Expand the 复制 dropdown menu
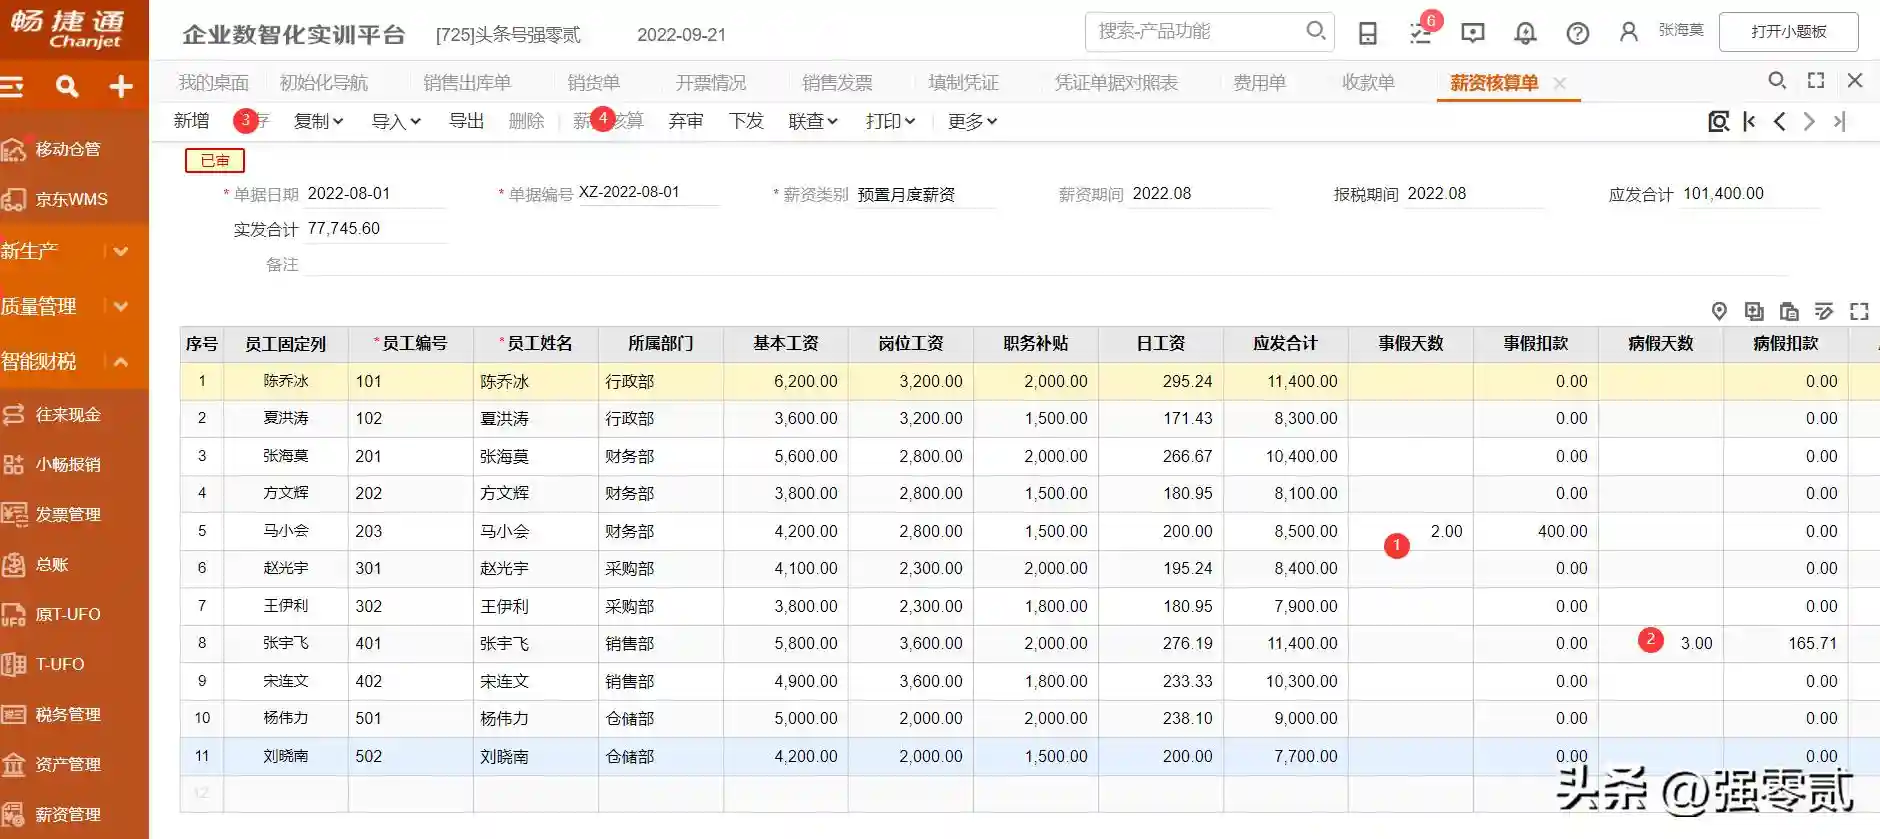 click(x=318, y=122)
